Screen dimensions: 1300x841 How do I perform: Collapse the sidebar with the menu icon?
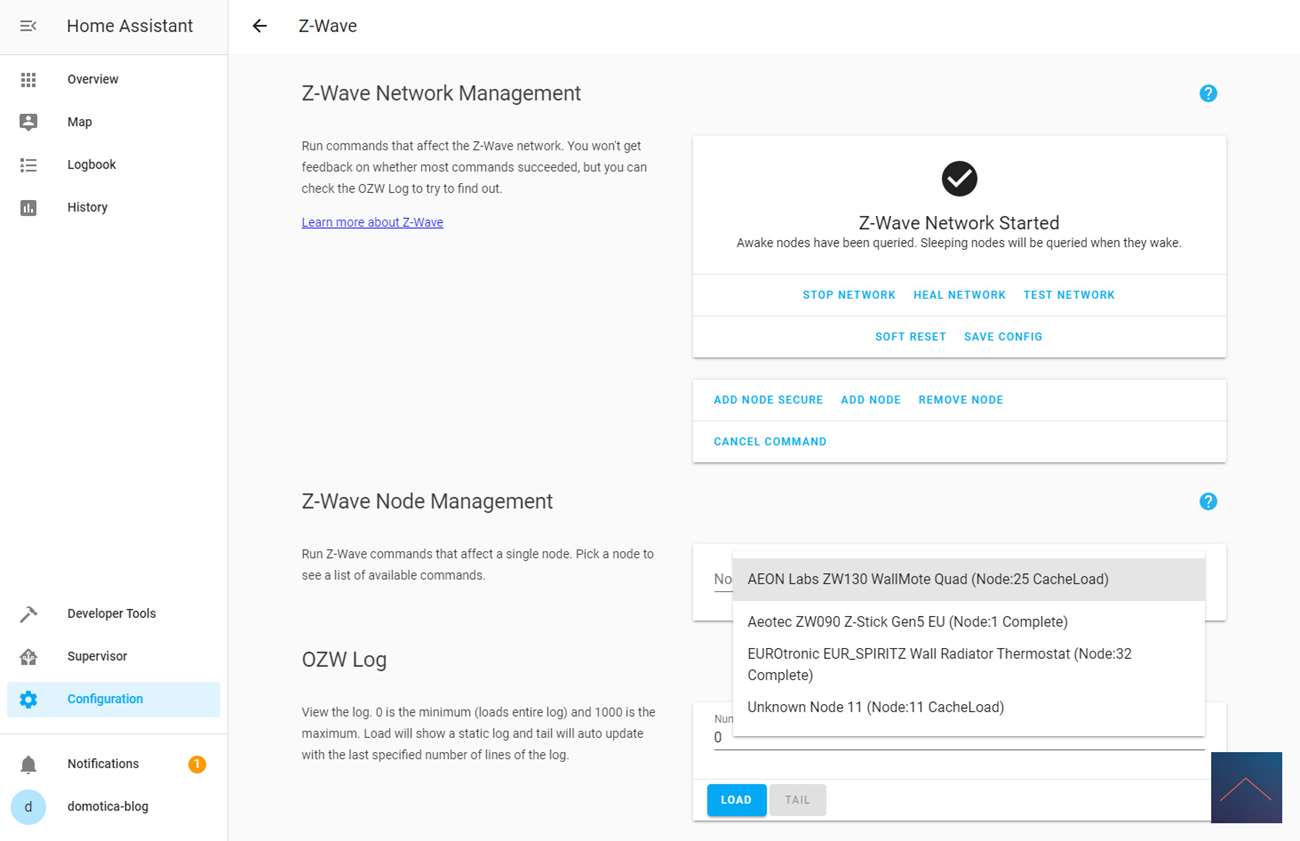tap(28, 26)
